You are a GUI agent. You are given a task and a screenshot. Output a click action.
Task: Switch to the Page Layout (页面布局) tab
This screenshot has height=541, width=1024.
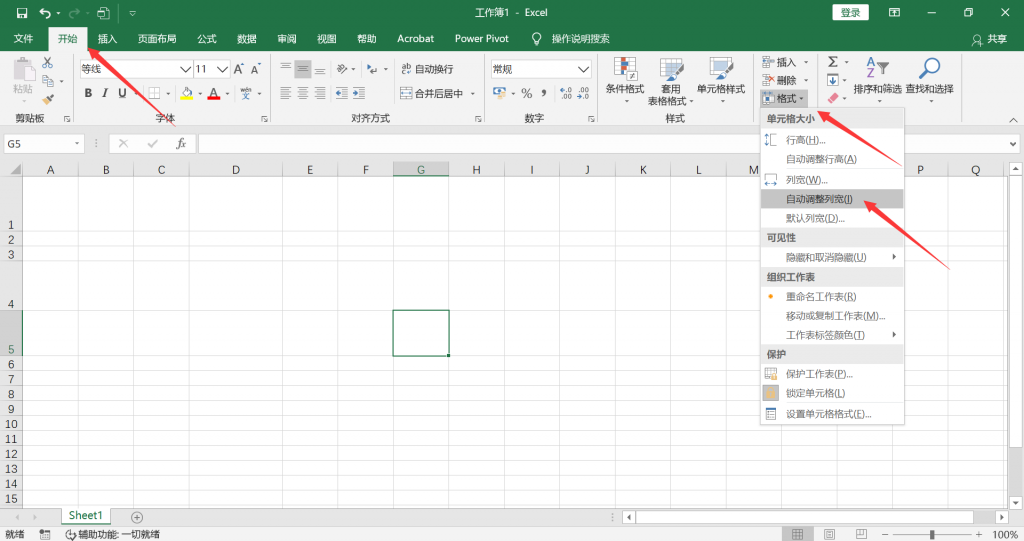[157, 39]
